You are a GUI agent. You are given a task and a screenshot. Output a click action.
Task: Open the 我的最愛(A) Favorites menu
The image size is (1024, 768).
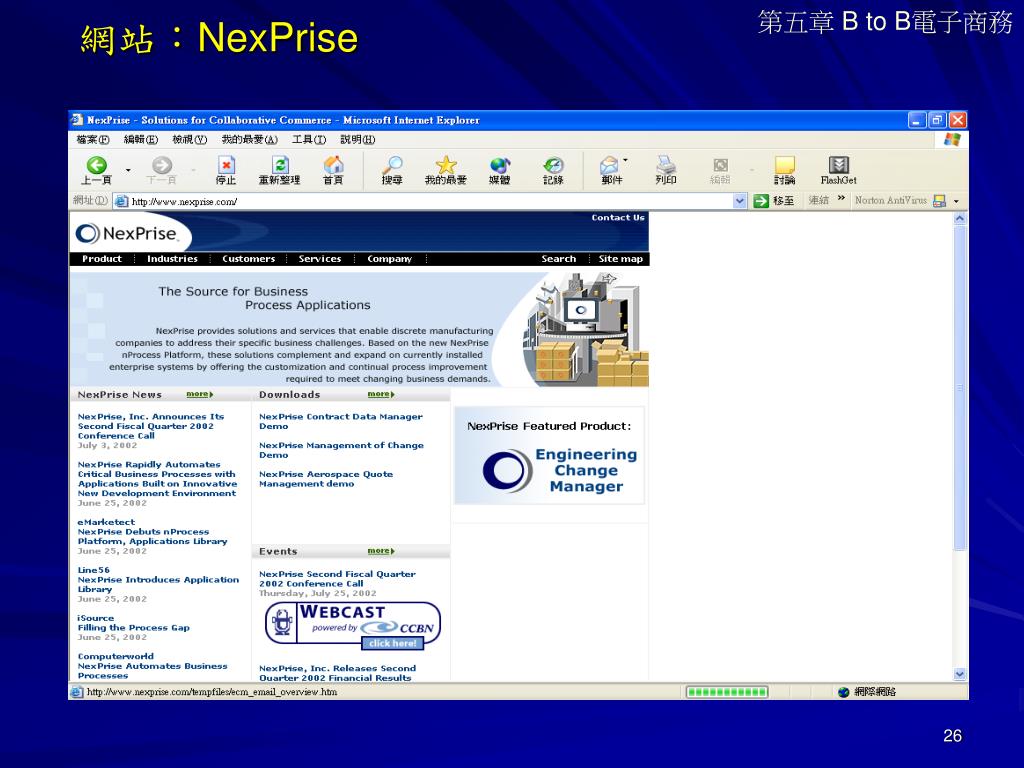(249, 140)
